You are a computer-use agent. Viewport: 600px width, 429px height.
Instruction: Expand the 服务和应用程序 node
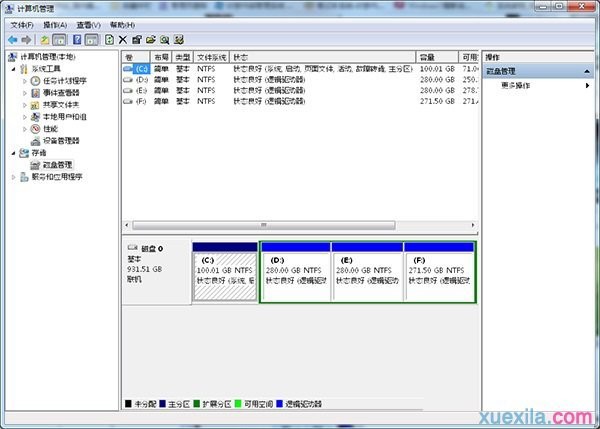tap(14, 176)
